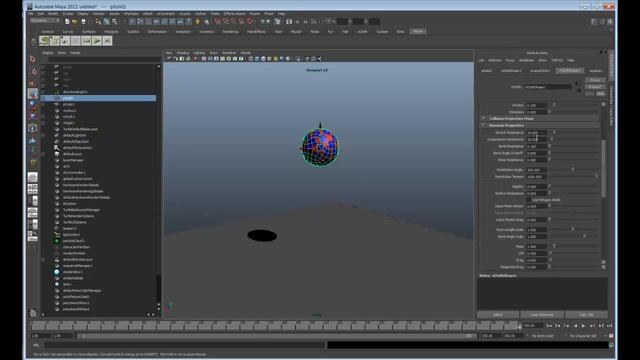Click the Hide button in Attribute Editor
Image resolution: width=640 pixels, height=360 pixels.
point(600,93)
